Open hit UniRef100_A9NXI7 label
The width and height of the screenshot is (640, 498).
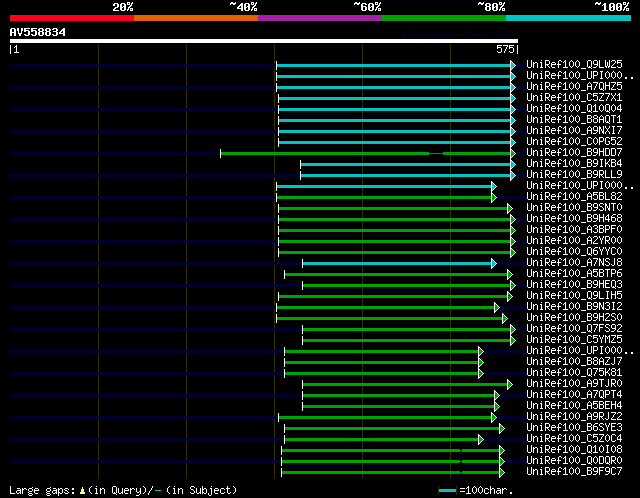574,131
